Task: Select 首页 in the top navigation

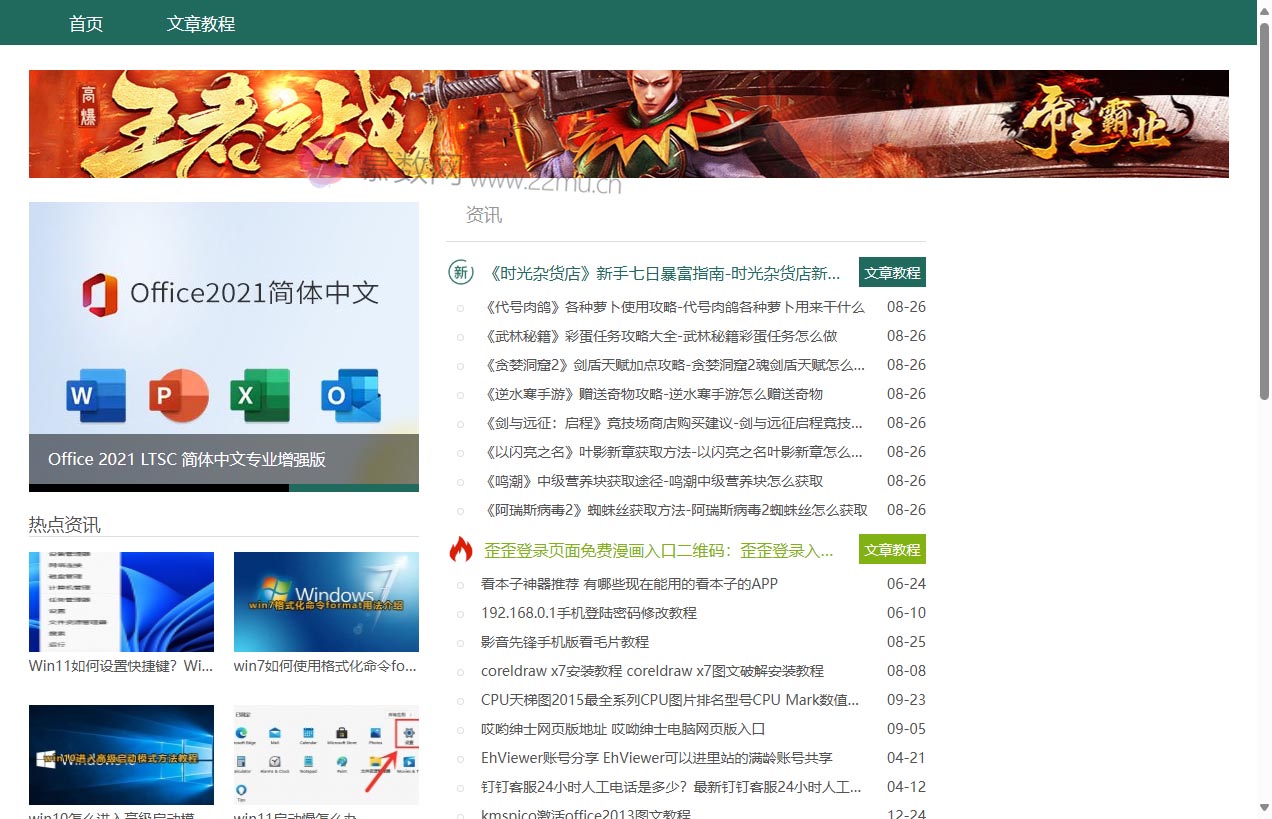Action: [x=85, y=22]
